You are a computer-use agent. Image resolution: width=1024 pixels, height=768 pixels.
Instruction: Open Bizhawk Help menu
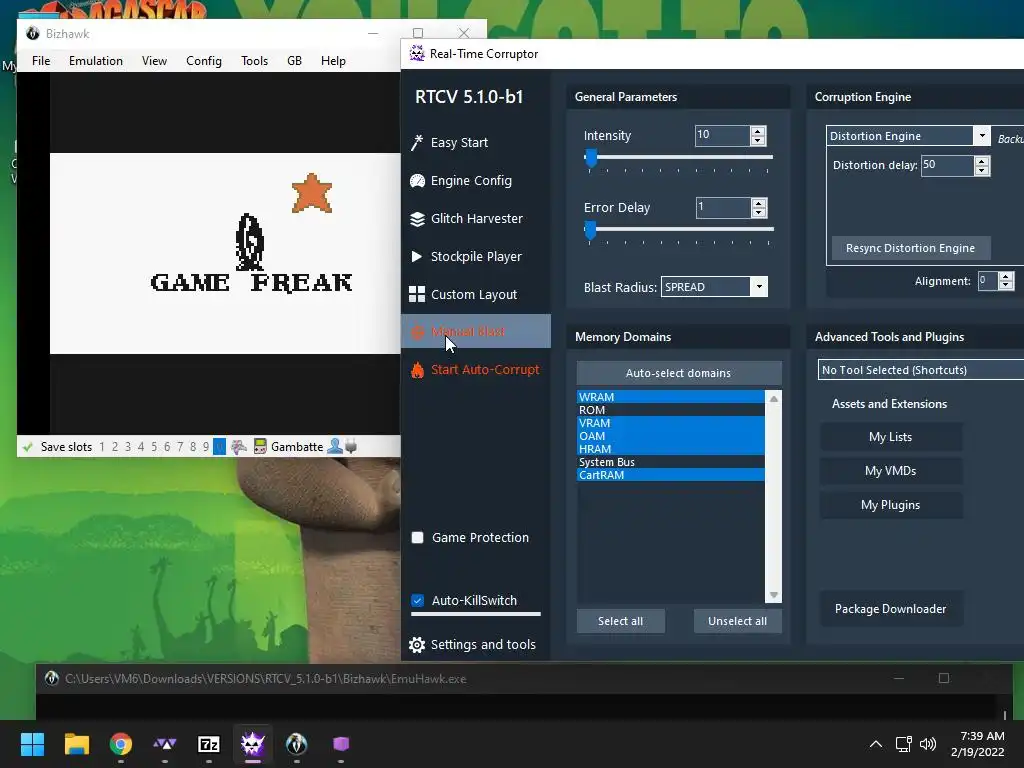[x=333, y=61]
